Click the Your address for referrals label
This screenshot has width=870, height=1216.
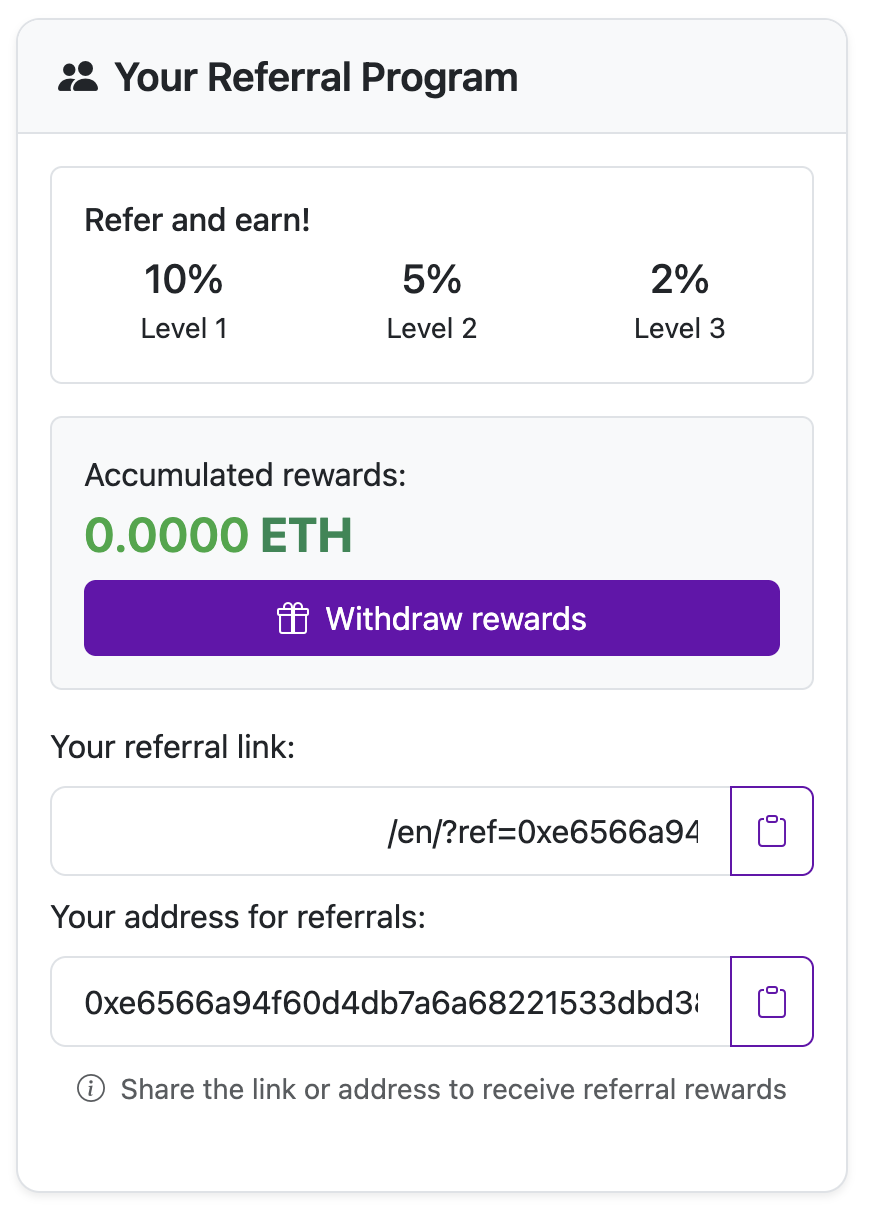point(238,916)
